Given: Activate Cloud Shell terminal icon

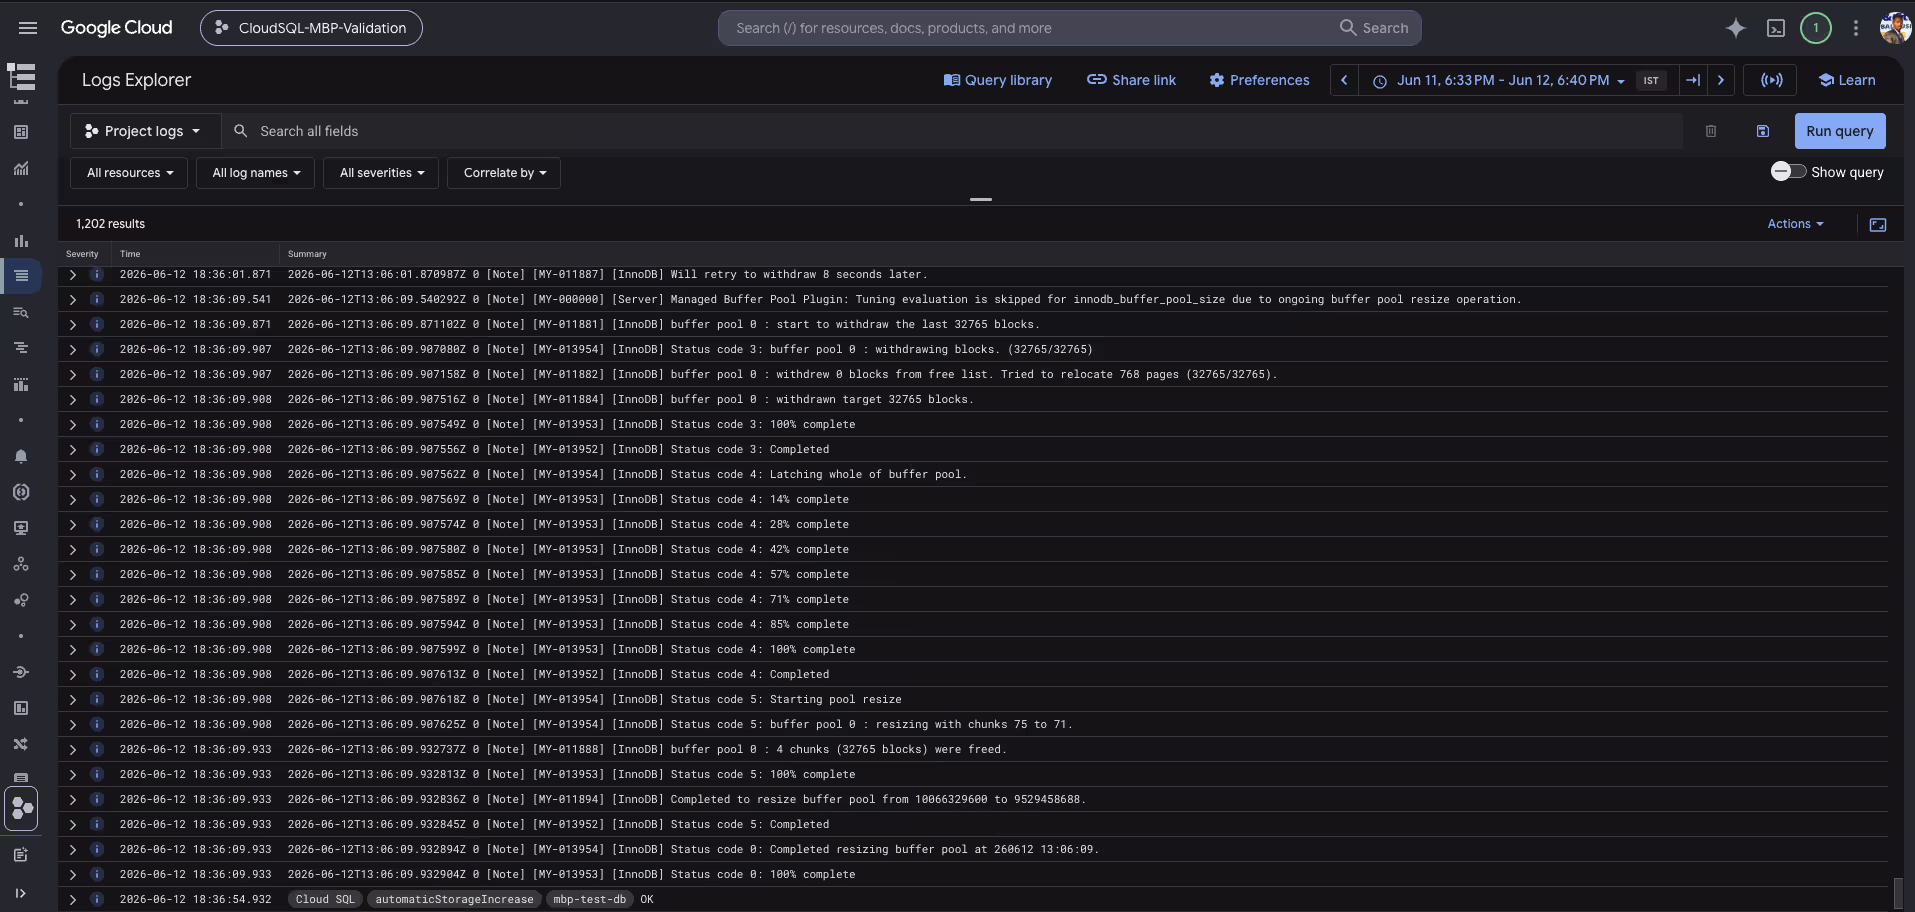Looking at the screenshot, I should click(x=1776, y=28).
